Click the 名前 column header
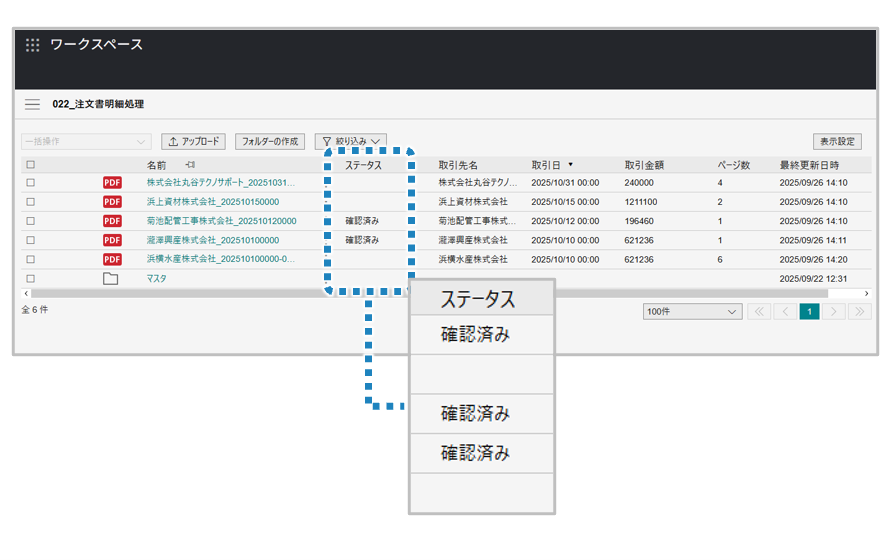891x560 pixels. pyautogui.click(x=156, y=165)
